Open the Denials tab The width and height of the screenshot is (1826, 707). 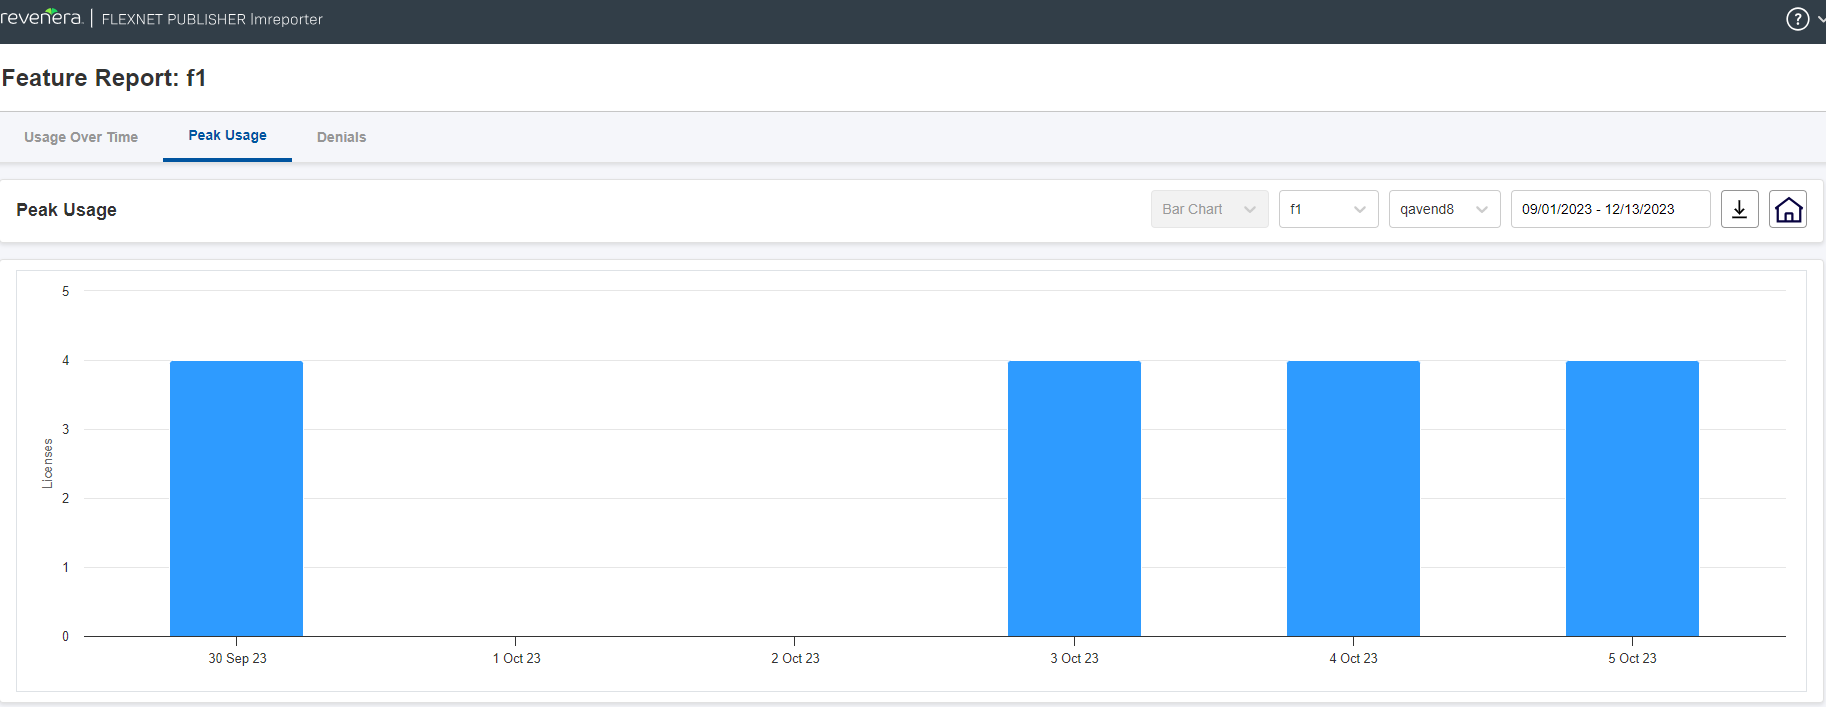pos(341,137)
